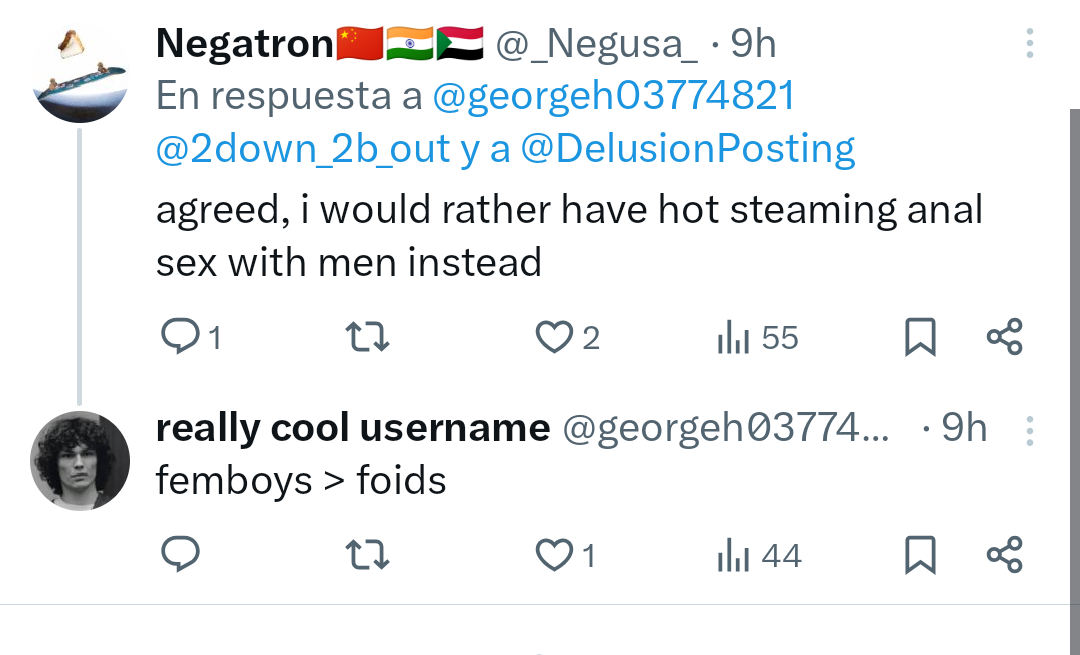Share really cool username's tweet

pyautogui.click(x=1004, y=555)
